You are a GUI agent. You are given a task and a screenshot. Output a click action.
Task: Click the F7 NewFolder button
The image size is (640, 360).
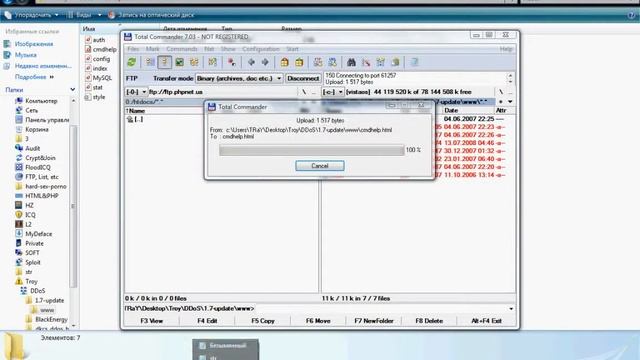374,321
